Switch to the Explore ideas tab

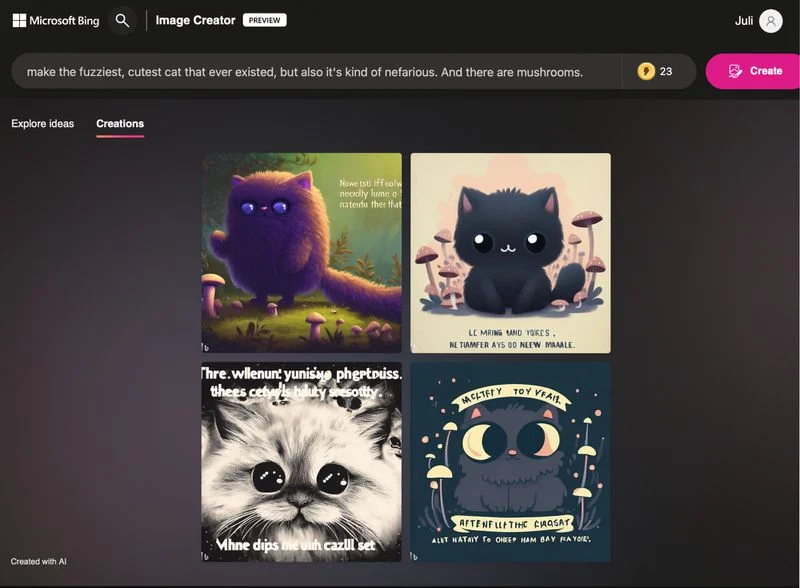pyautogui.click(x=42, y=124)
